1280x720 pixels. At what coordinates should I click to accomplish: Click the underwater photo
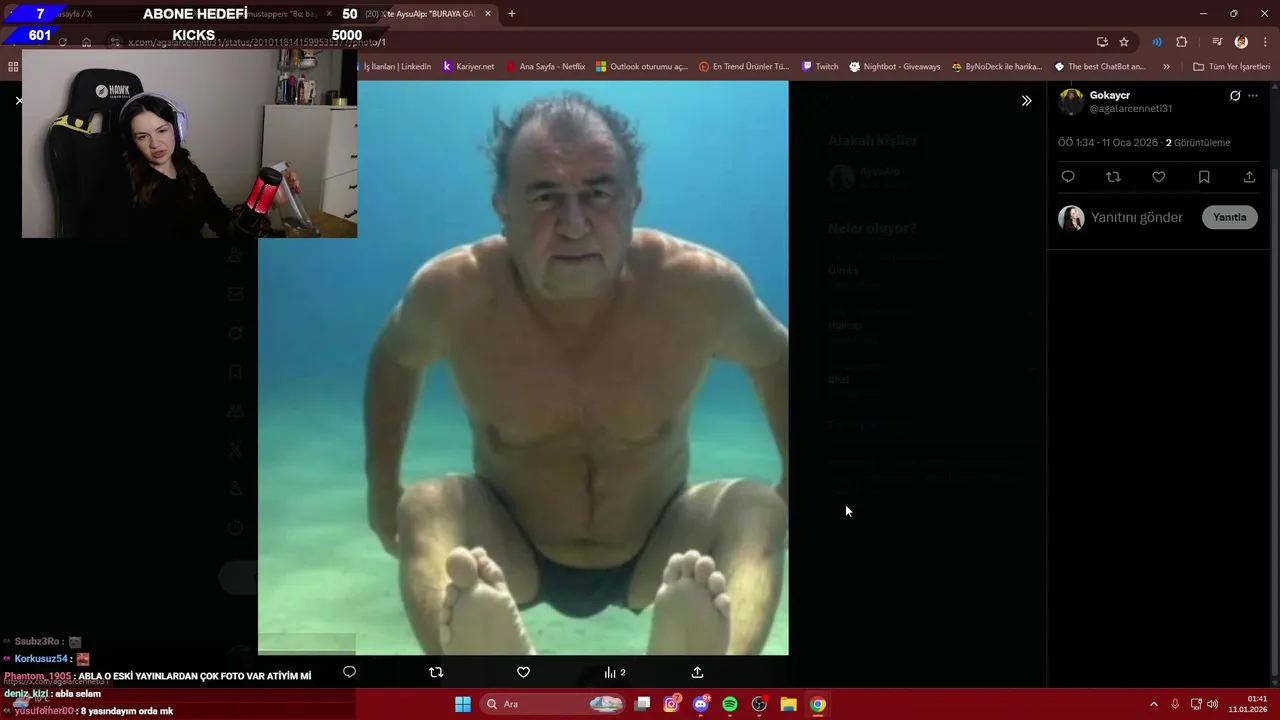(523, 368)
